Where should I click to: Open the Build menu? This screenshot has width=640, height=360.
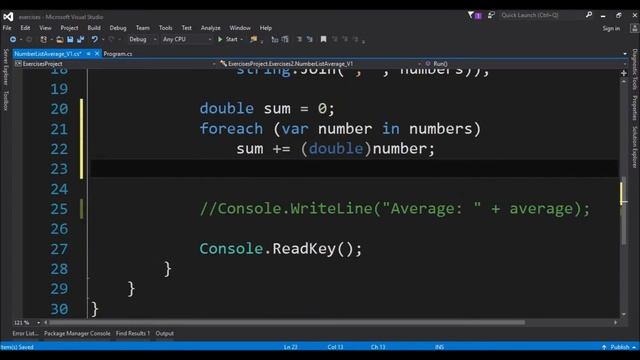94,28
